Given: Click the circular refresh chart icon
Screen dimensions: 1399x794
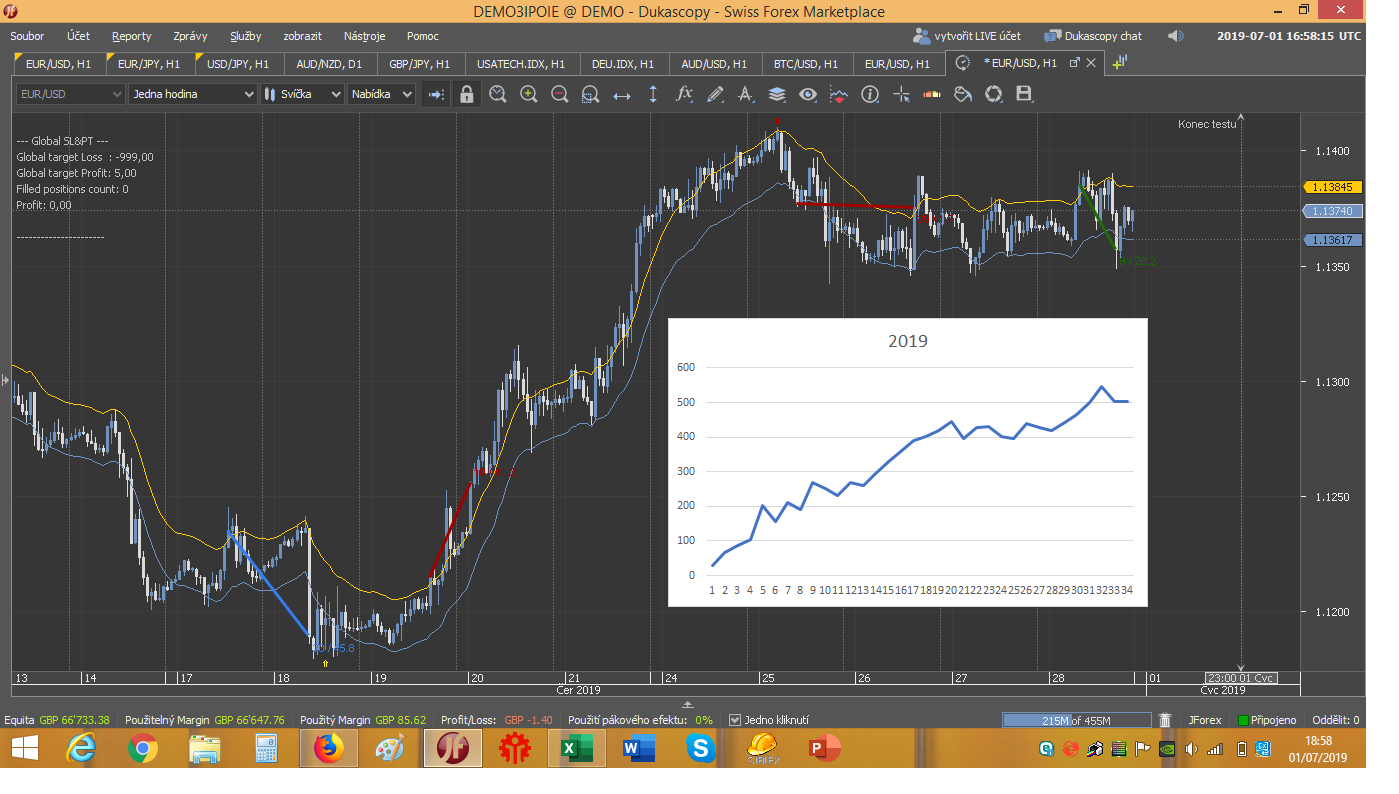Looking at the screenshot, I should point(994,94).
